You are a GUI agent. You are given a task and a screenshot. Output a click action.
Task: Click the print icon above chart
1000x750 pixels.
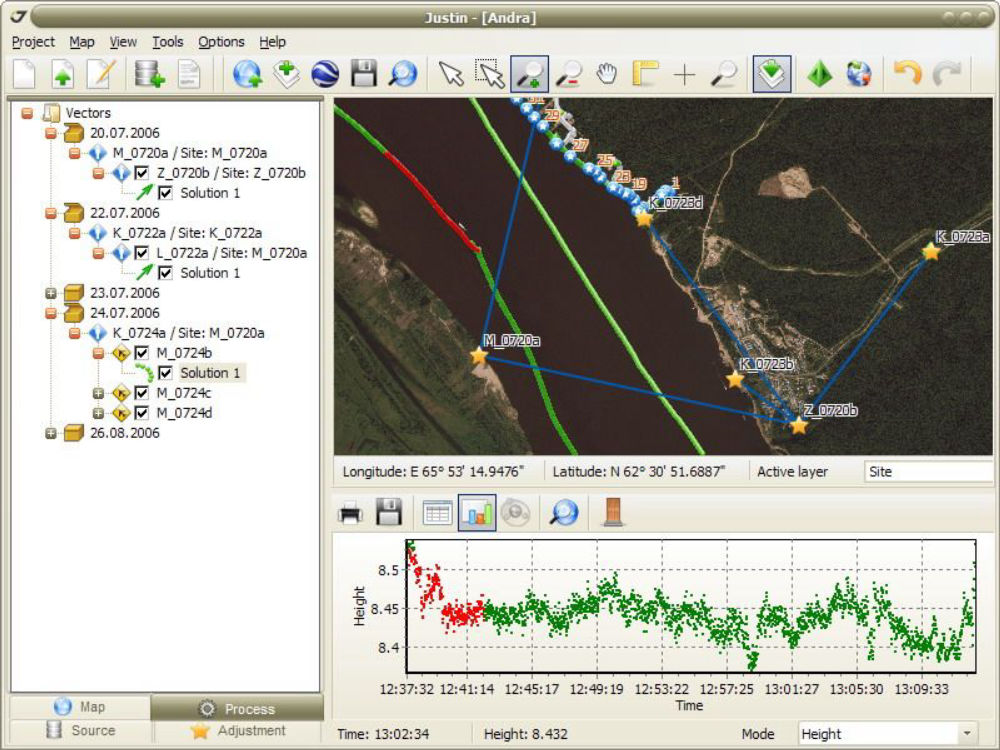coord(350,513)
